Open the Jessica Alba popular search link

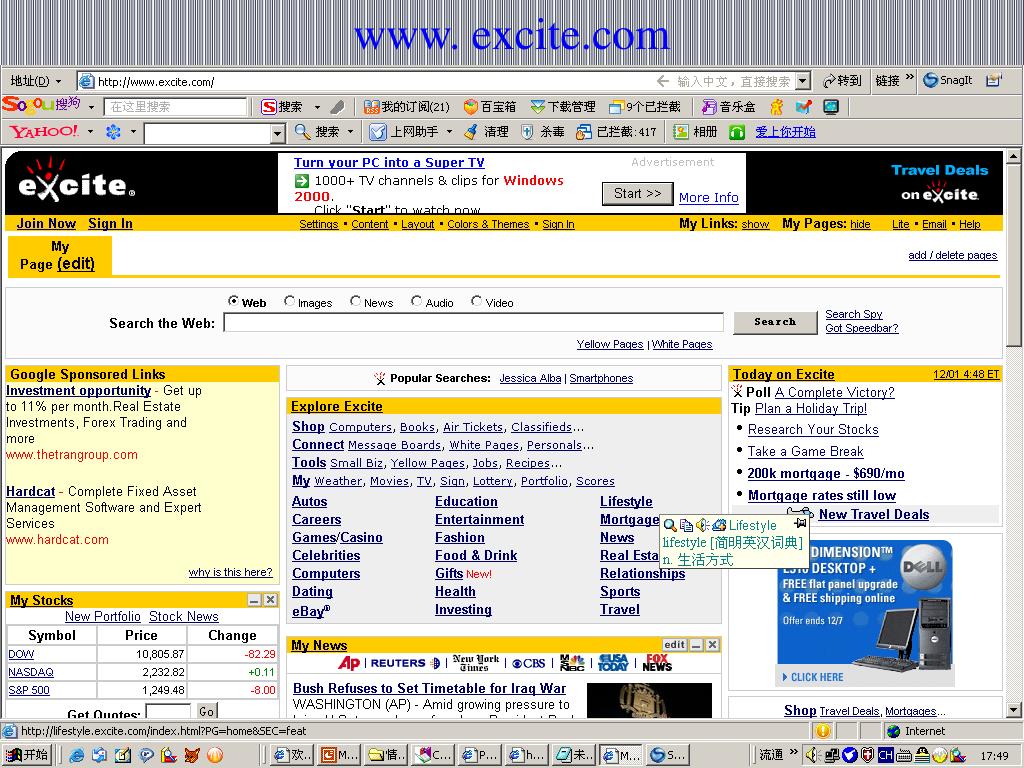point(530,378)
